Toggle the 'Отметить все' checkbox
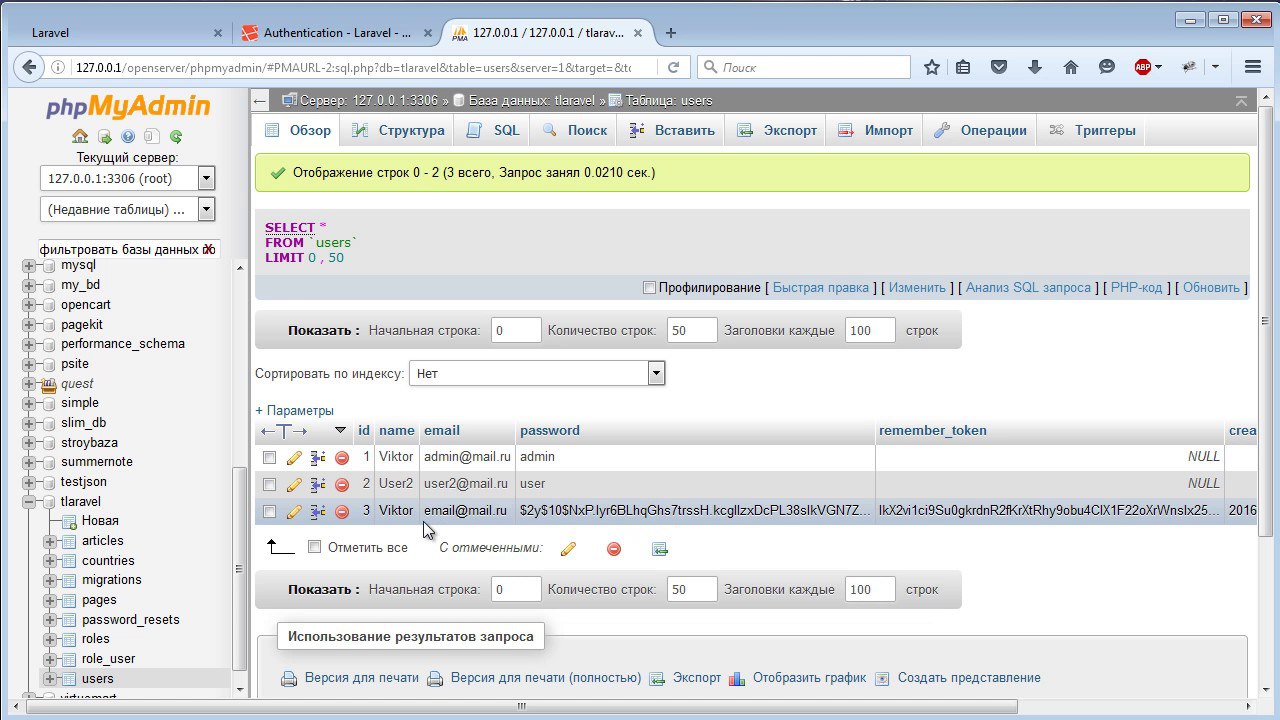Image resolution: width=1280 pixels, height=720 pixels. coord(314,547)
